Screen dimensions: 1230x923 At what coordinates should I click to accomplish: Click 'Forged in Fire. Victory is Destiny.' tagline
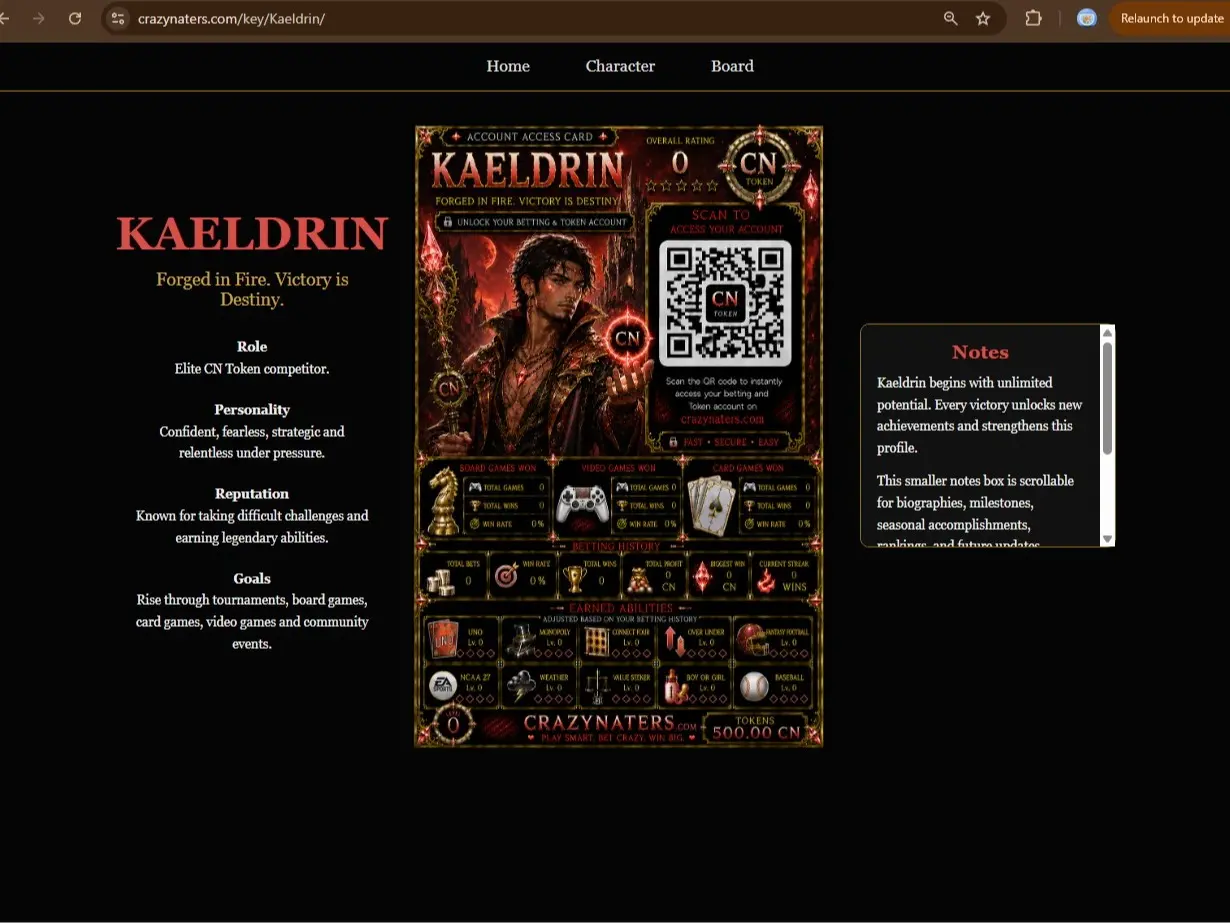click(252, 289)
